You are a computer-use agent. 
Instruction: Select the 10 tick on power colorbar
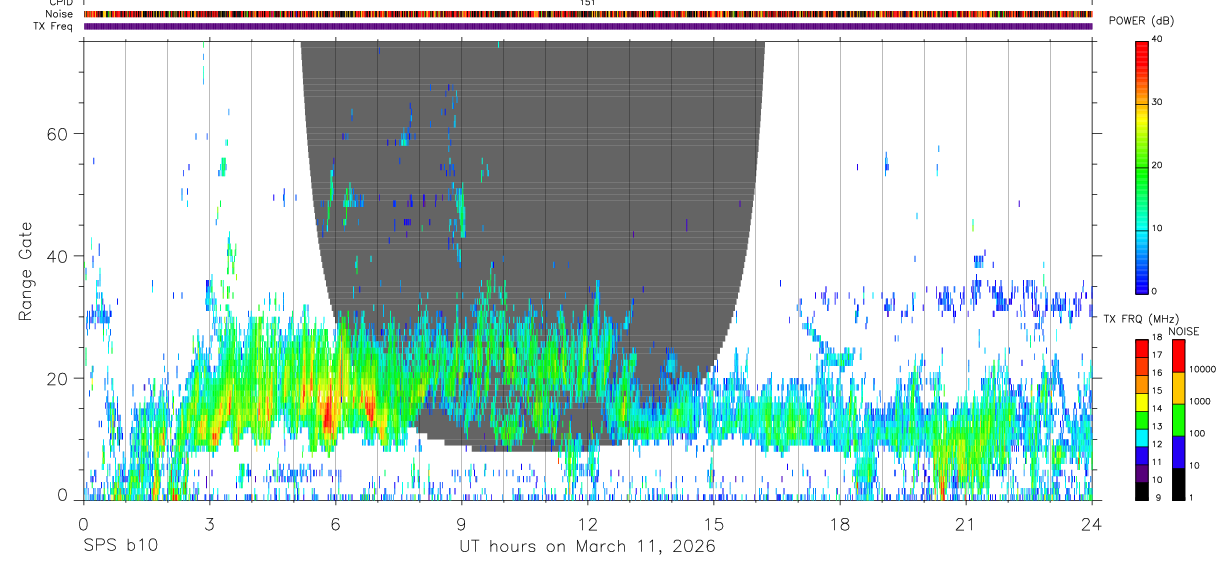click(1156, 228)
